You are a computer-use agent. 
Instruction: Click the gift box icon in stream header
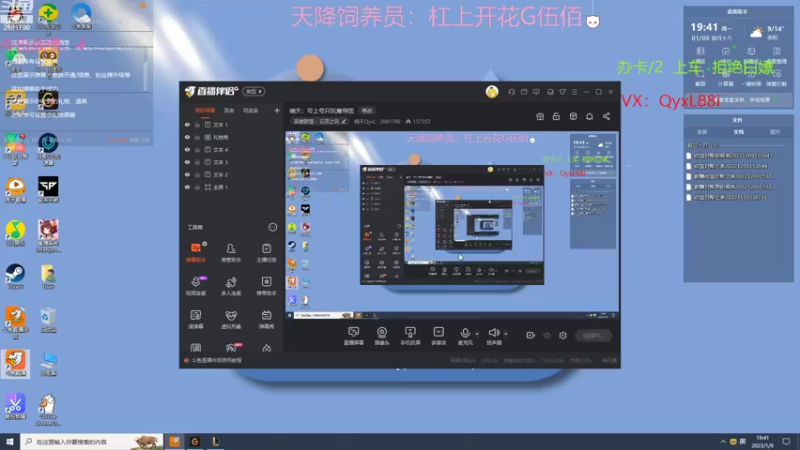click(540, 116)
